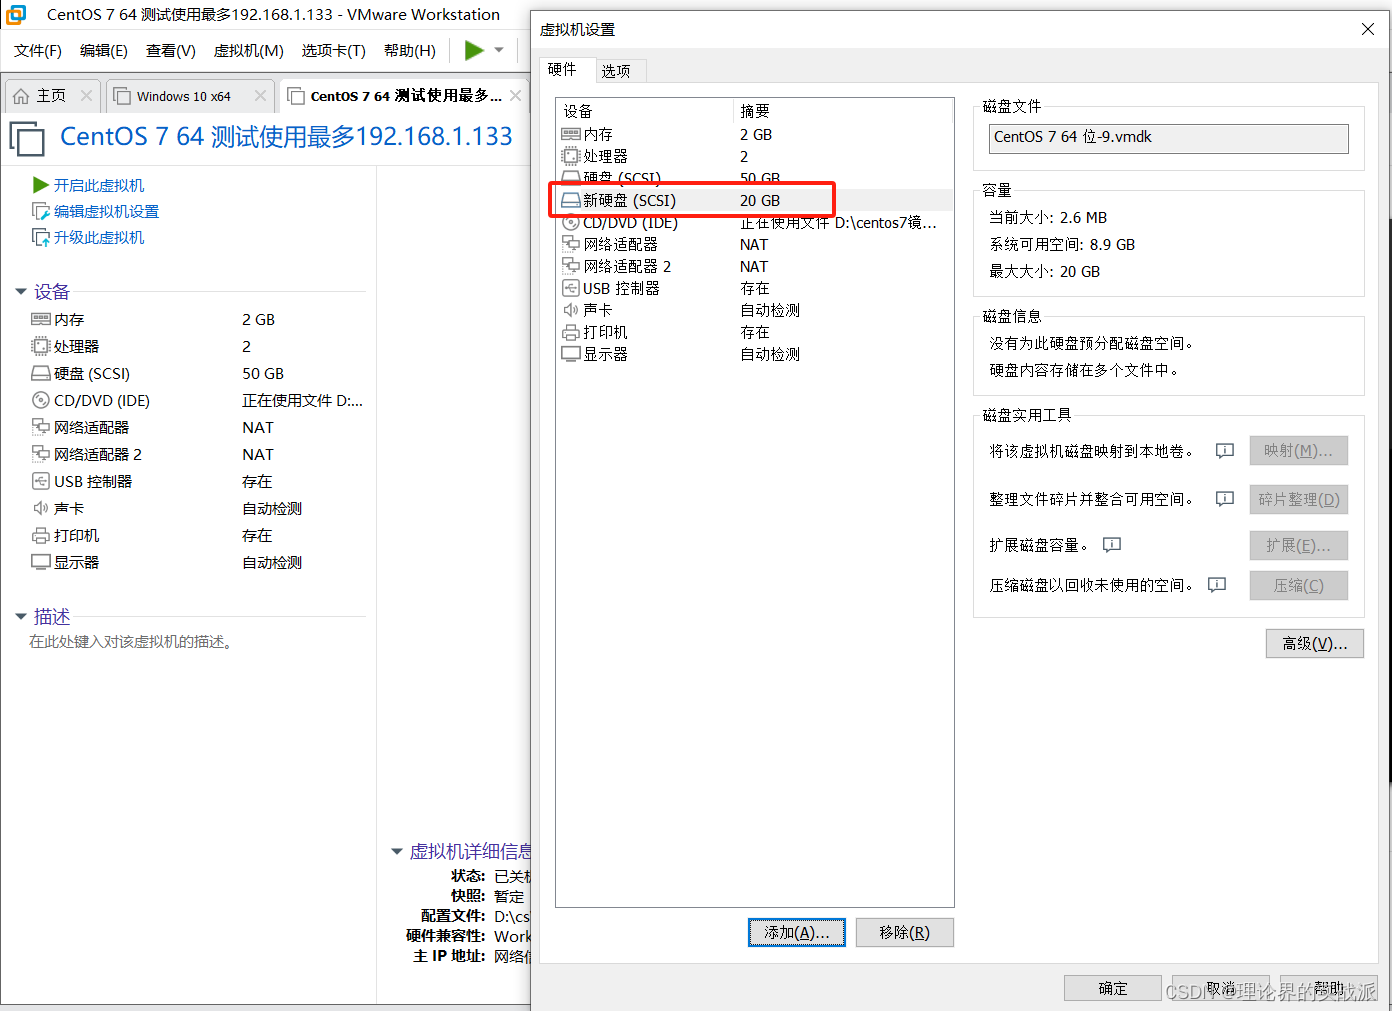1392x1011 pixels.
Task: Click the VMware Workstation title bar icon
Action: [x=16, y=14]
